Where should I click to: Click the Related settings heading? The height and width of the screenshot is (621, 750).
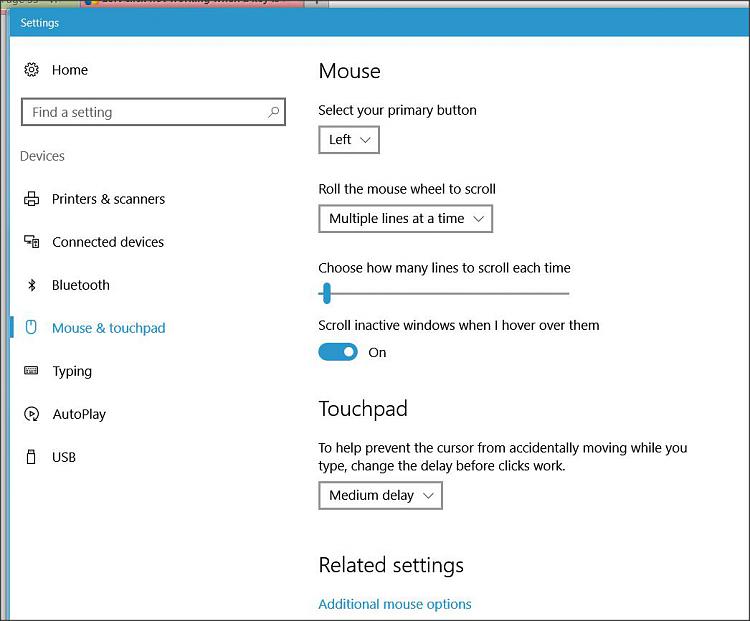[391, 565]
